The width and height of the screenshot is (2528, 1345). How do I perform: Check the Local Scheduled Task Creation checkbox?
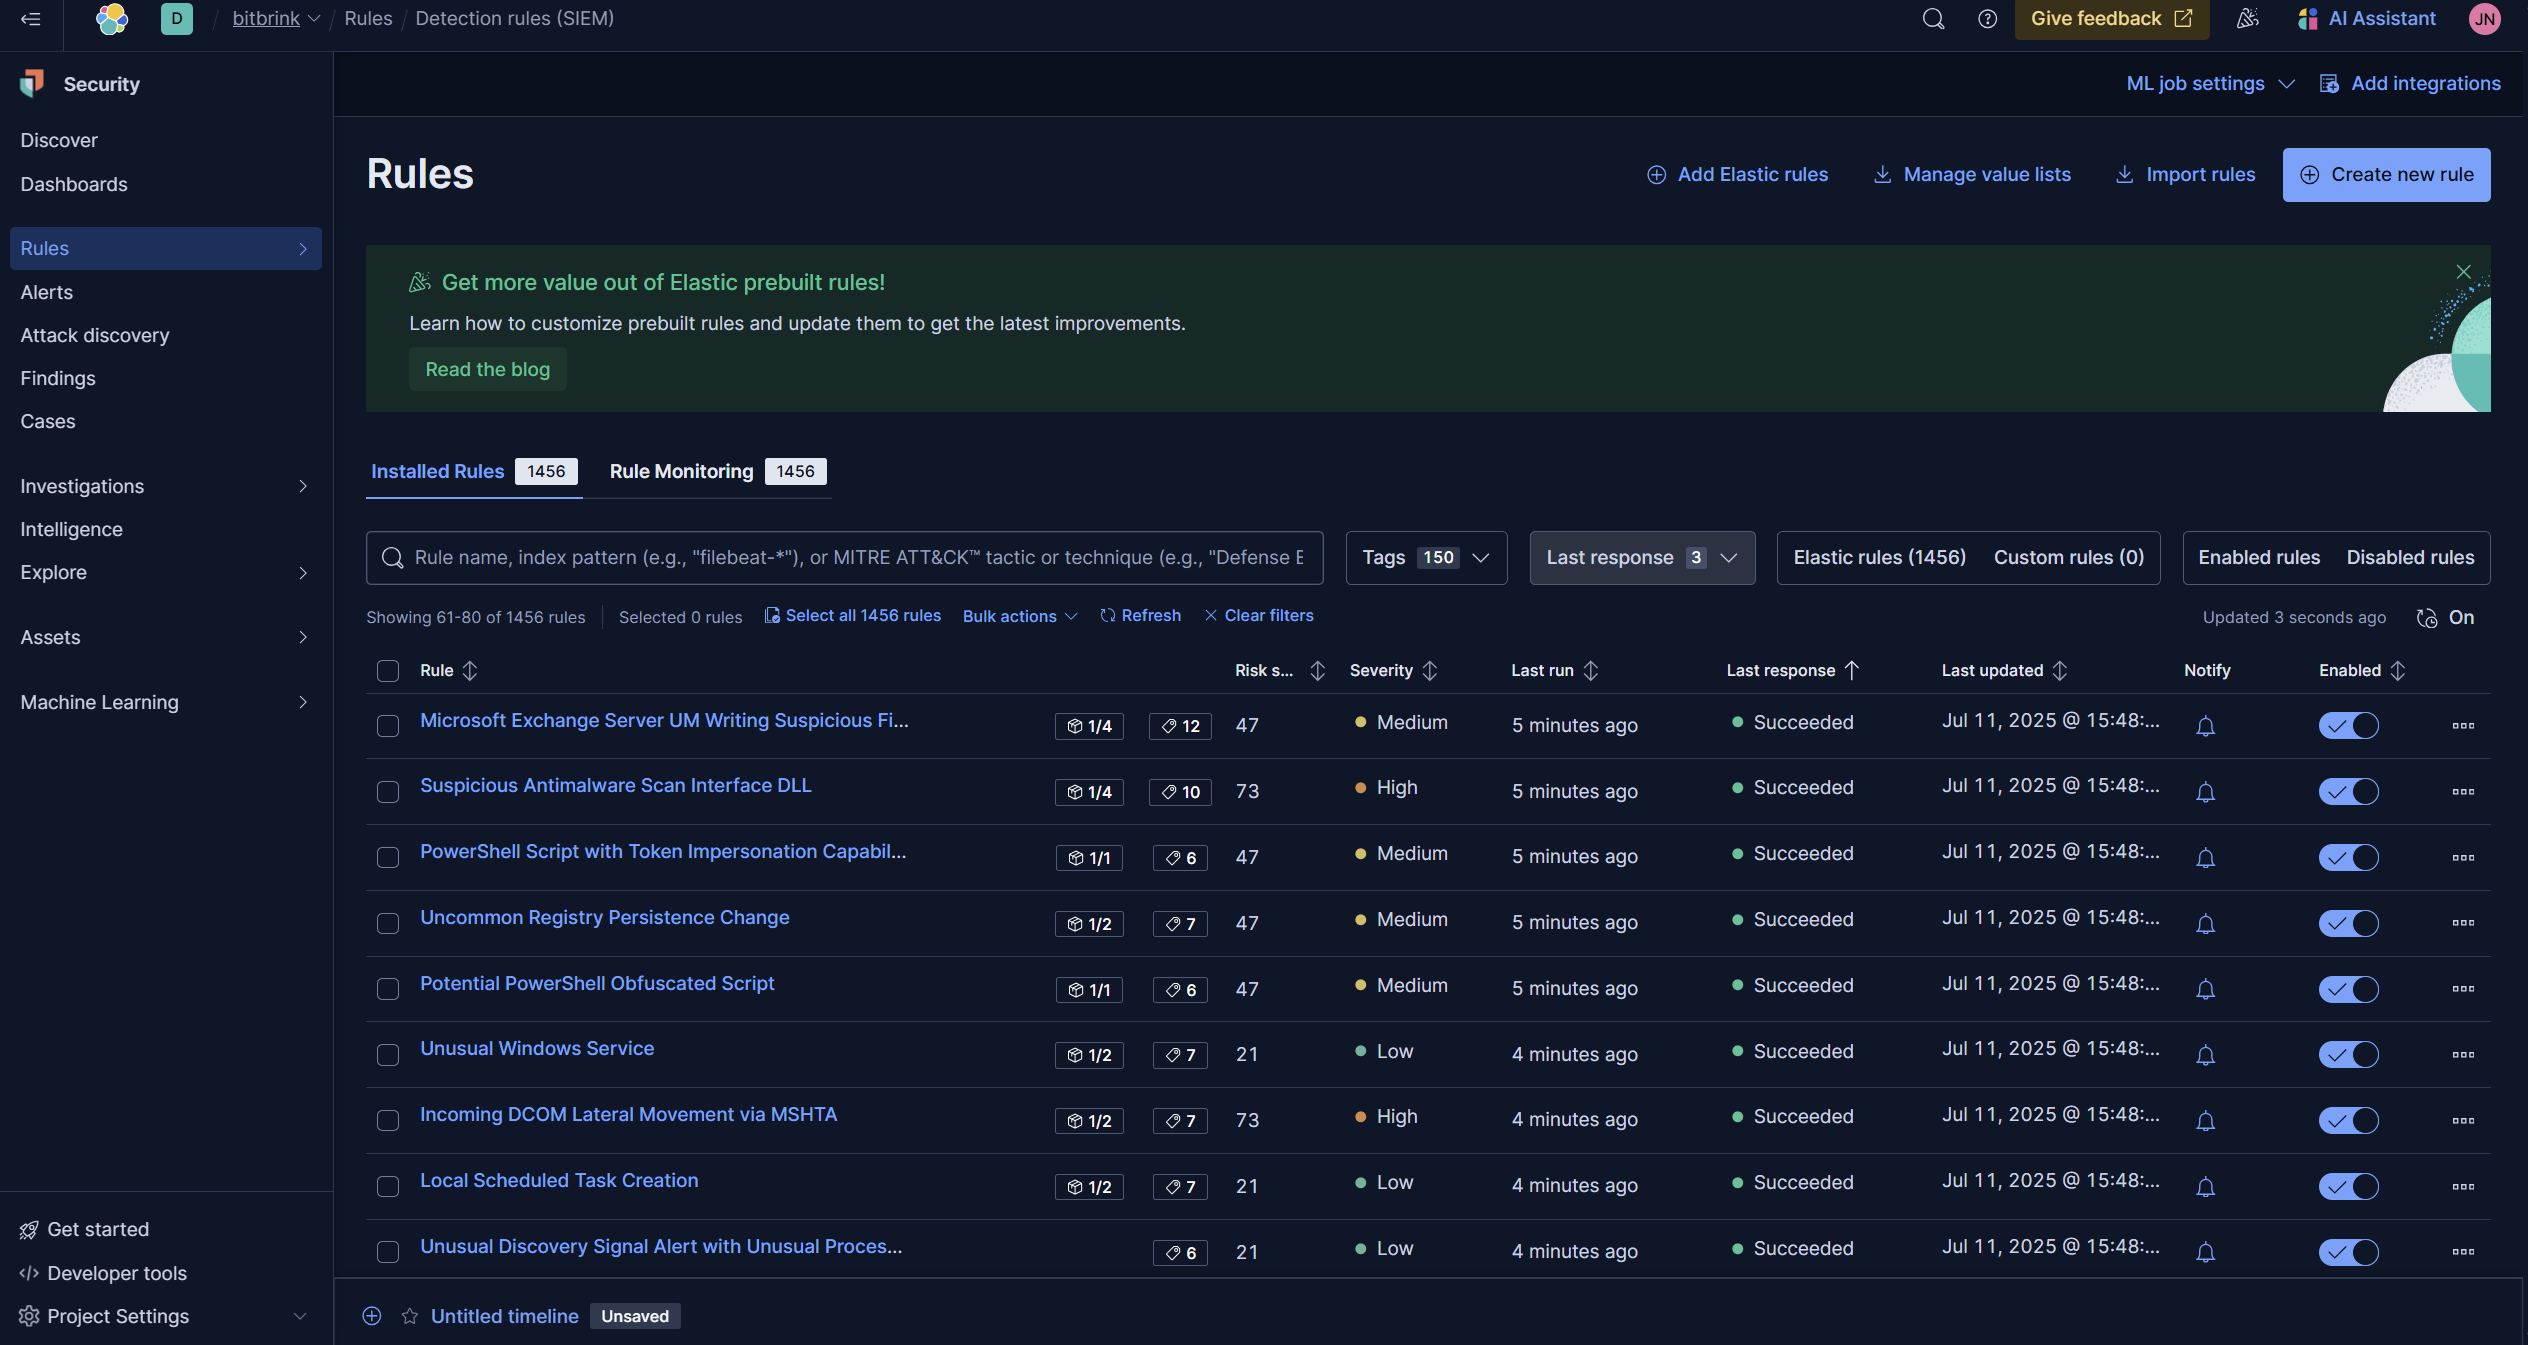pos(388,1186)
